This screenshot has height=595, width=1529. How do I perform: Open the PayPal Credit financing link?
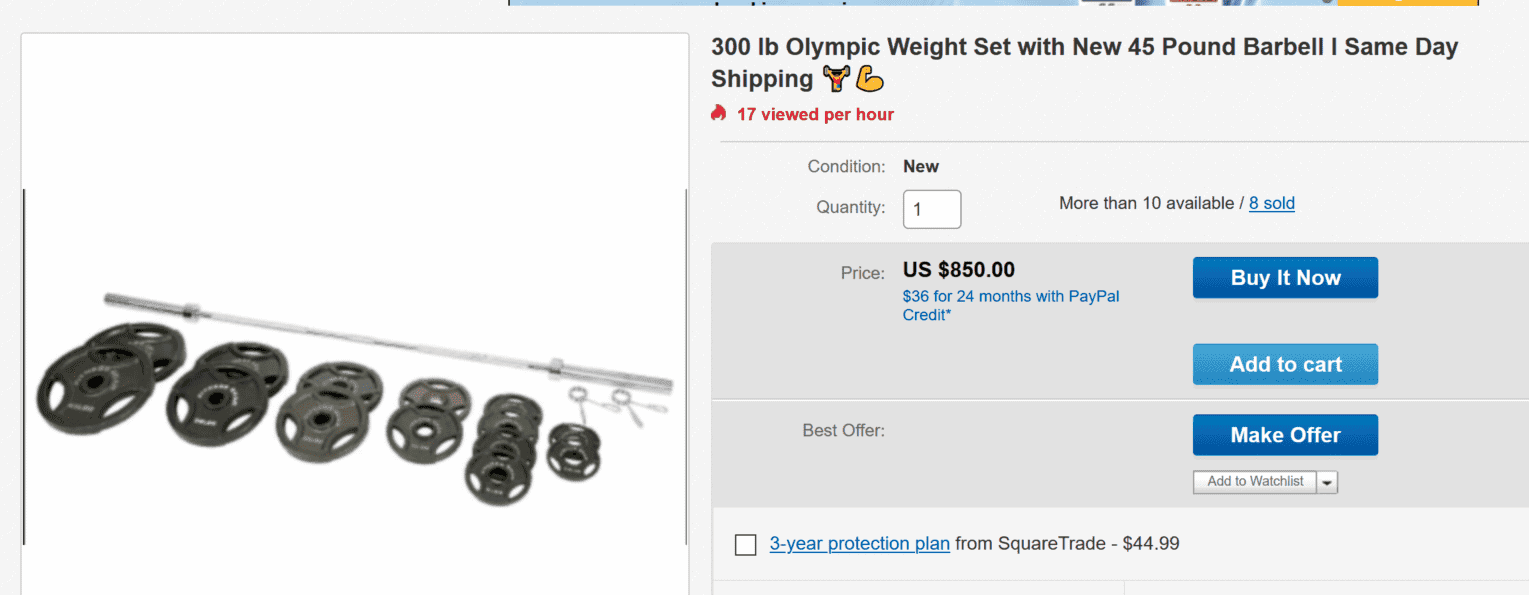point(1011,305)
